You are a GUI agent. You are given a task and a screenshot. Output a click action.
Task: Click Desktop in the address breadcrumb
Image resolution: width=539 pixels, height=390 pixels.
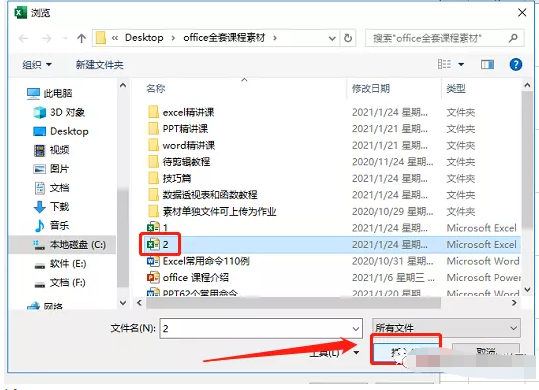(144, 38)
